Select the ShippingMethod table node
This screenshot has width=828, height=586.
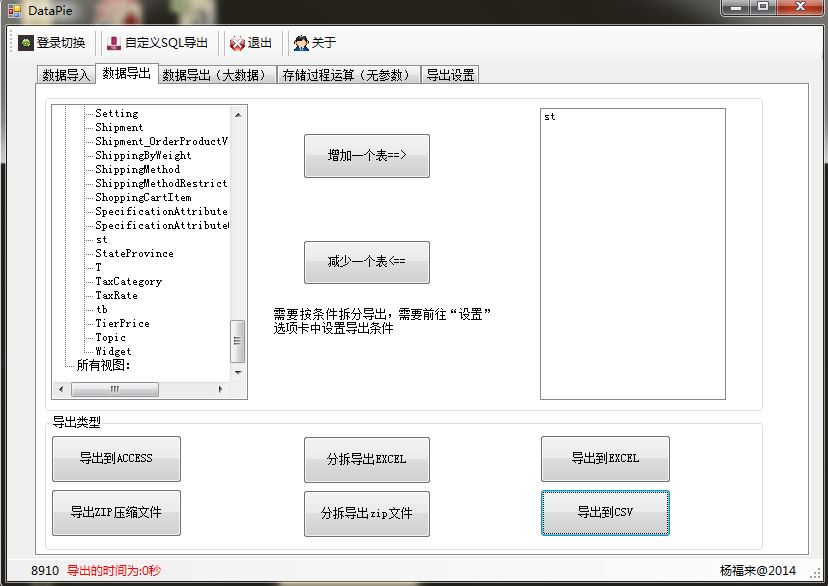coord(137,169)
